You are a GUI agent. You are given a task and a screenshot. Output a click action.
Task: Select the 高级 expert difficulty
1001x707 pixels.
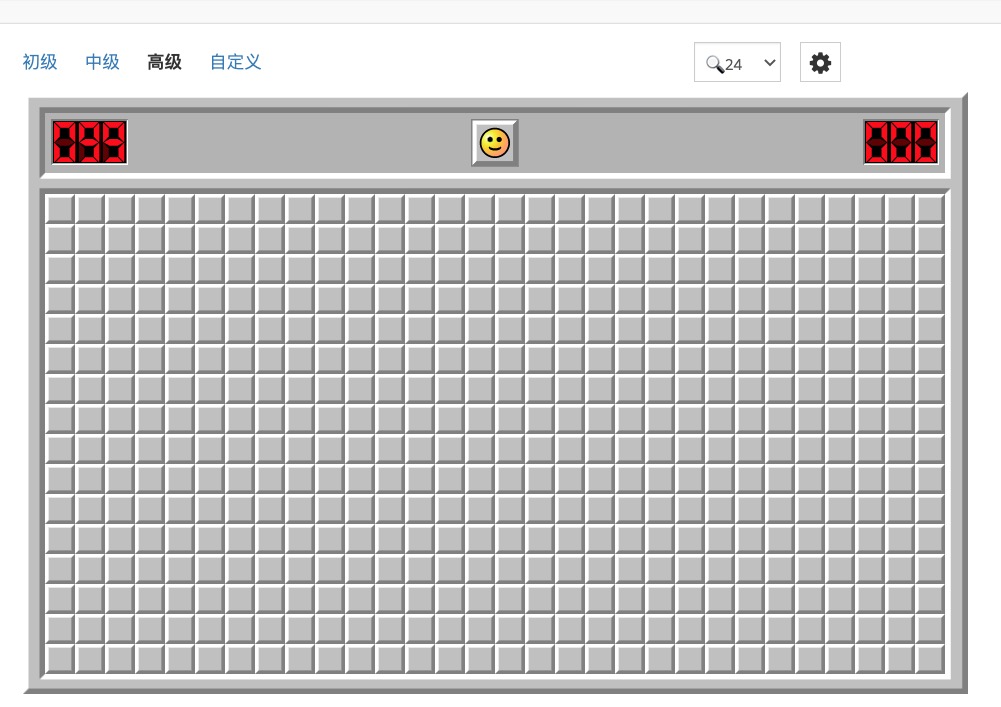tap(164, 62)
